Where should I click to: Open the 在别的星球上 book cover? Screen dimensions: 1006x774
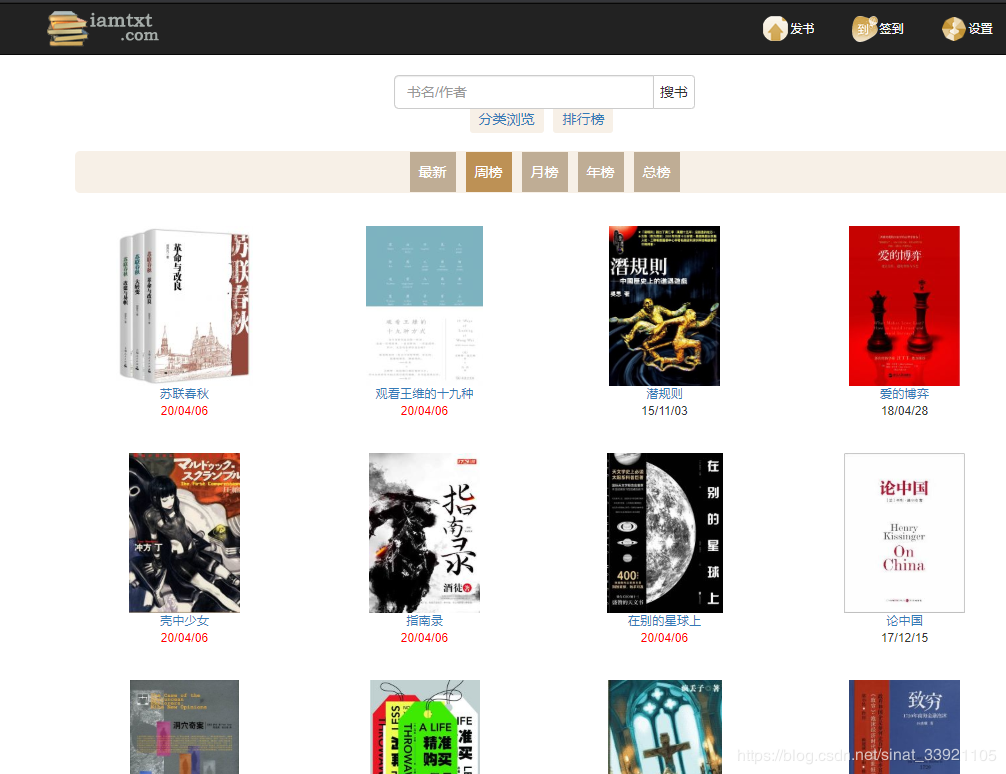click(x=665, y=533)
